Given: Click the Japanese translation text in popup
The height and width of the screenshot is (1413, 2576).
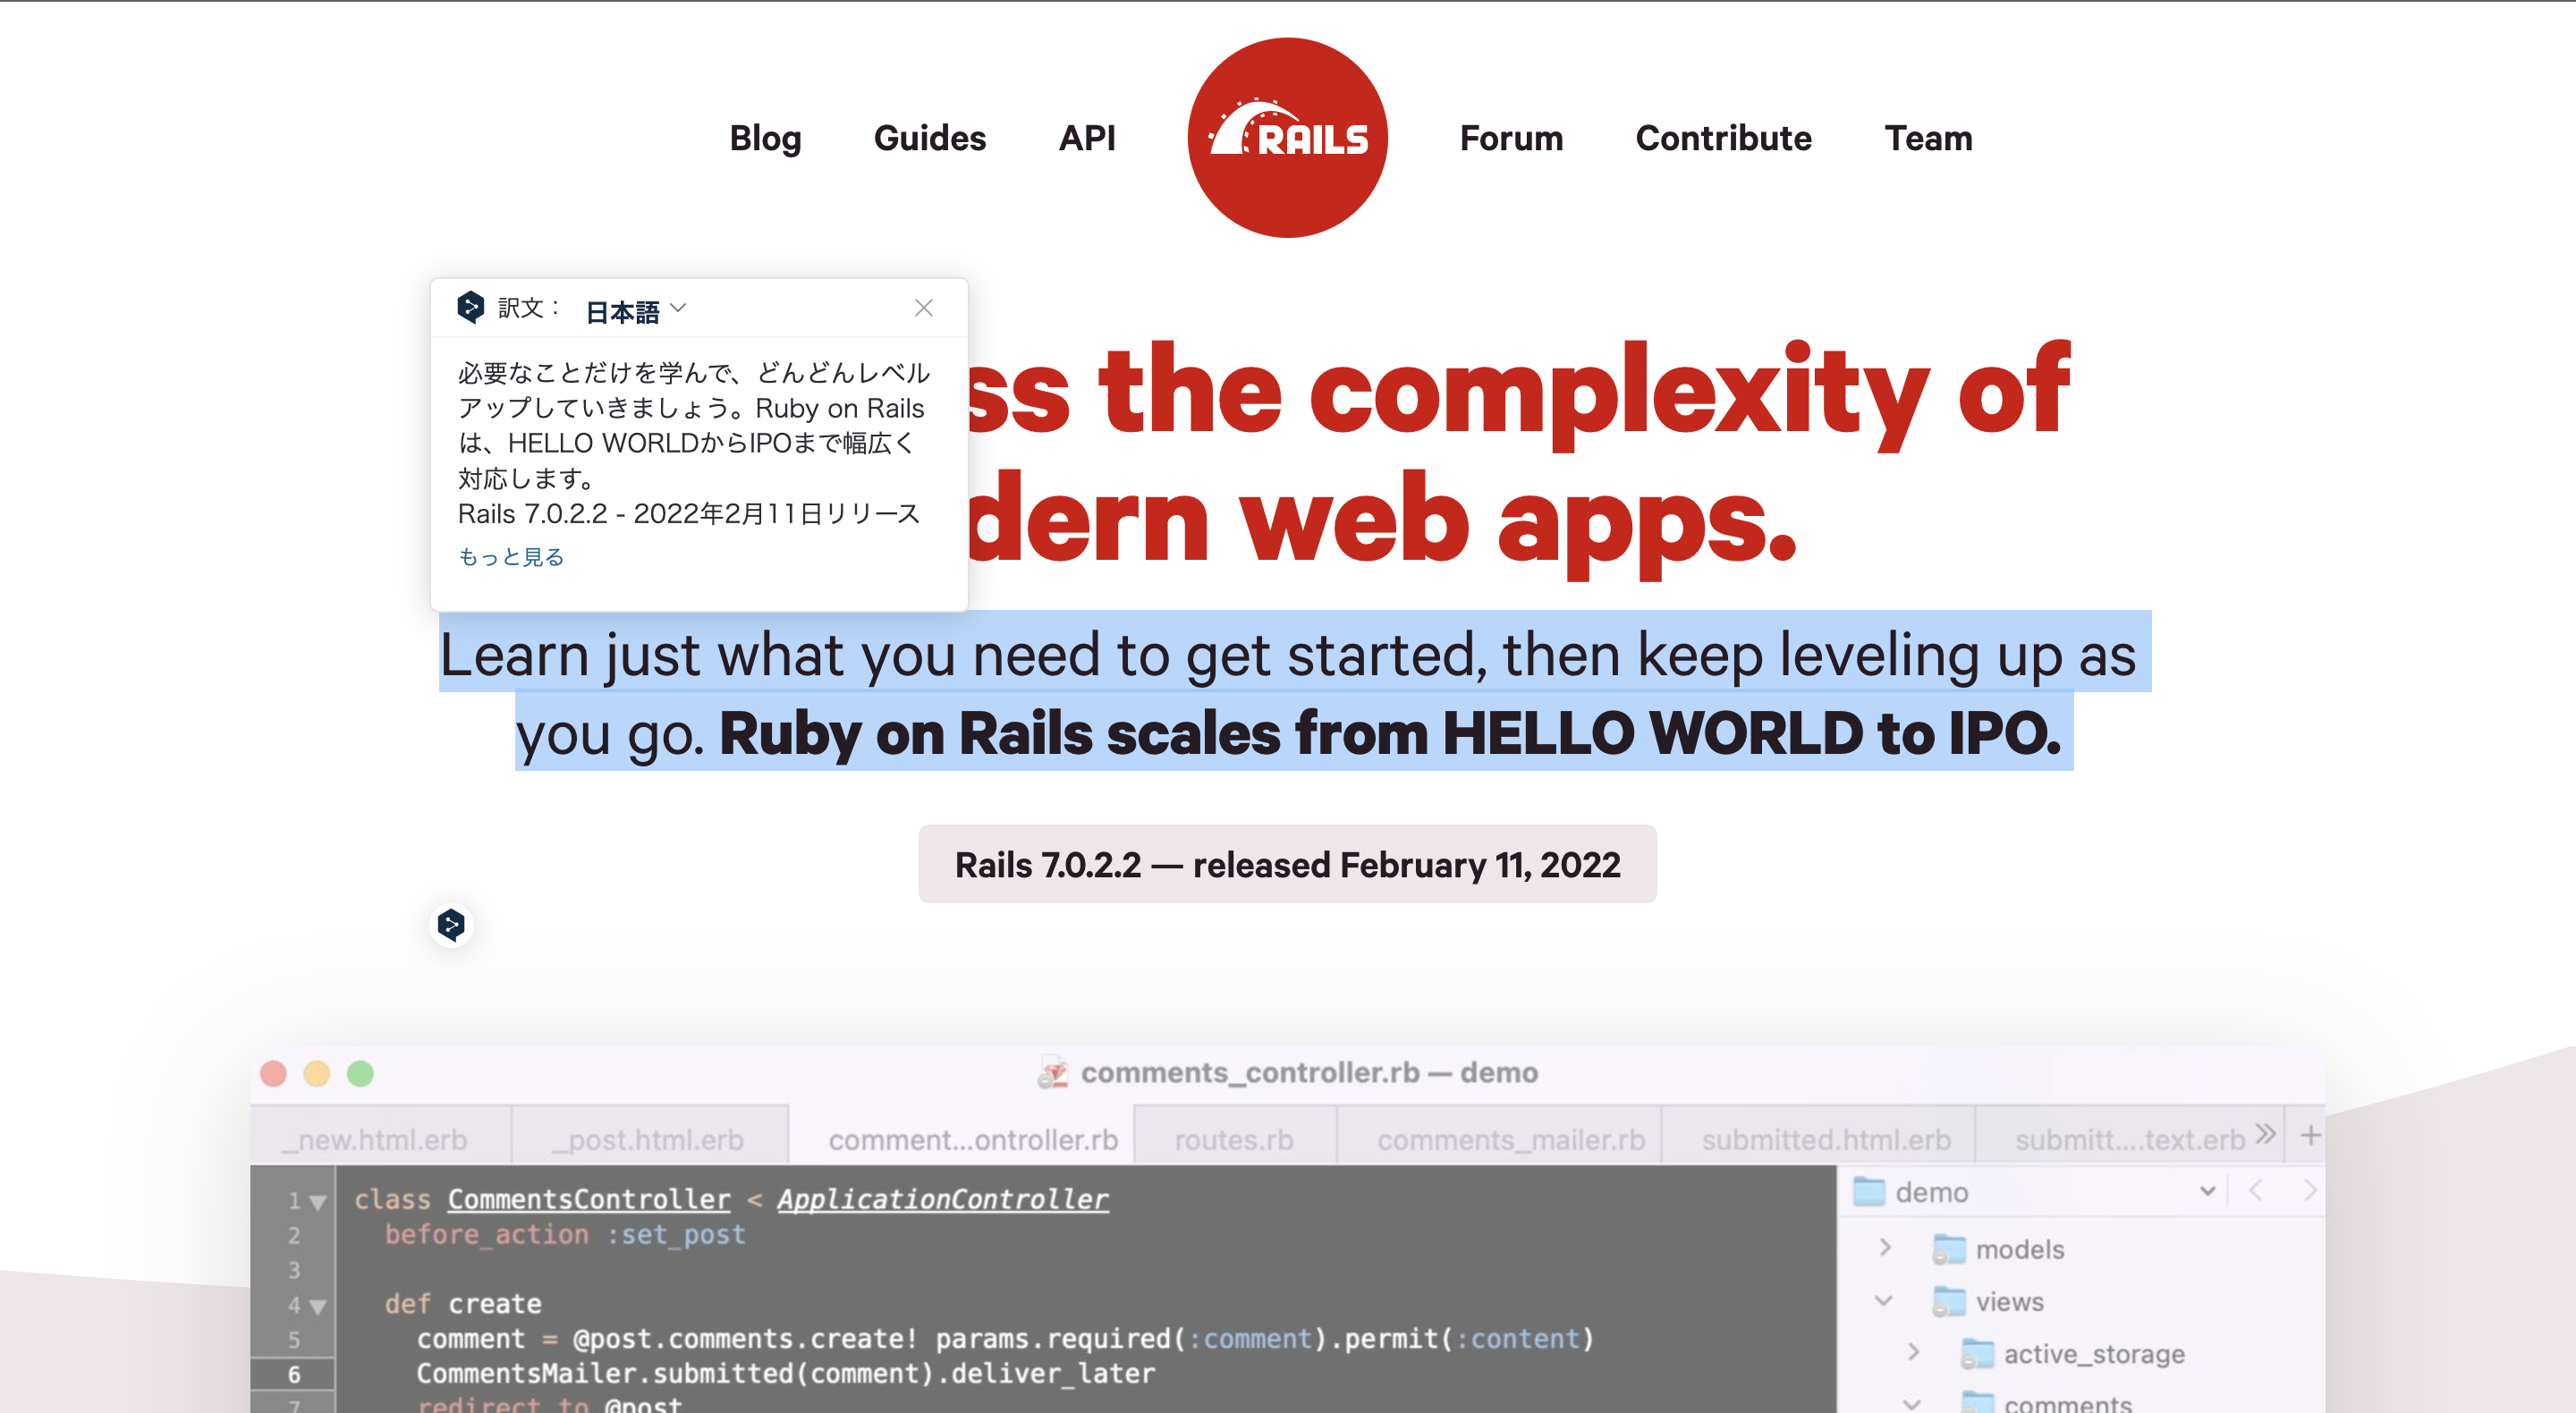Looking at the screenshot, I should tap(694, 443).
